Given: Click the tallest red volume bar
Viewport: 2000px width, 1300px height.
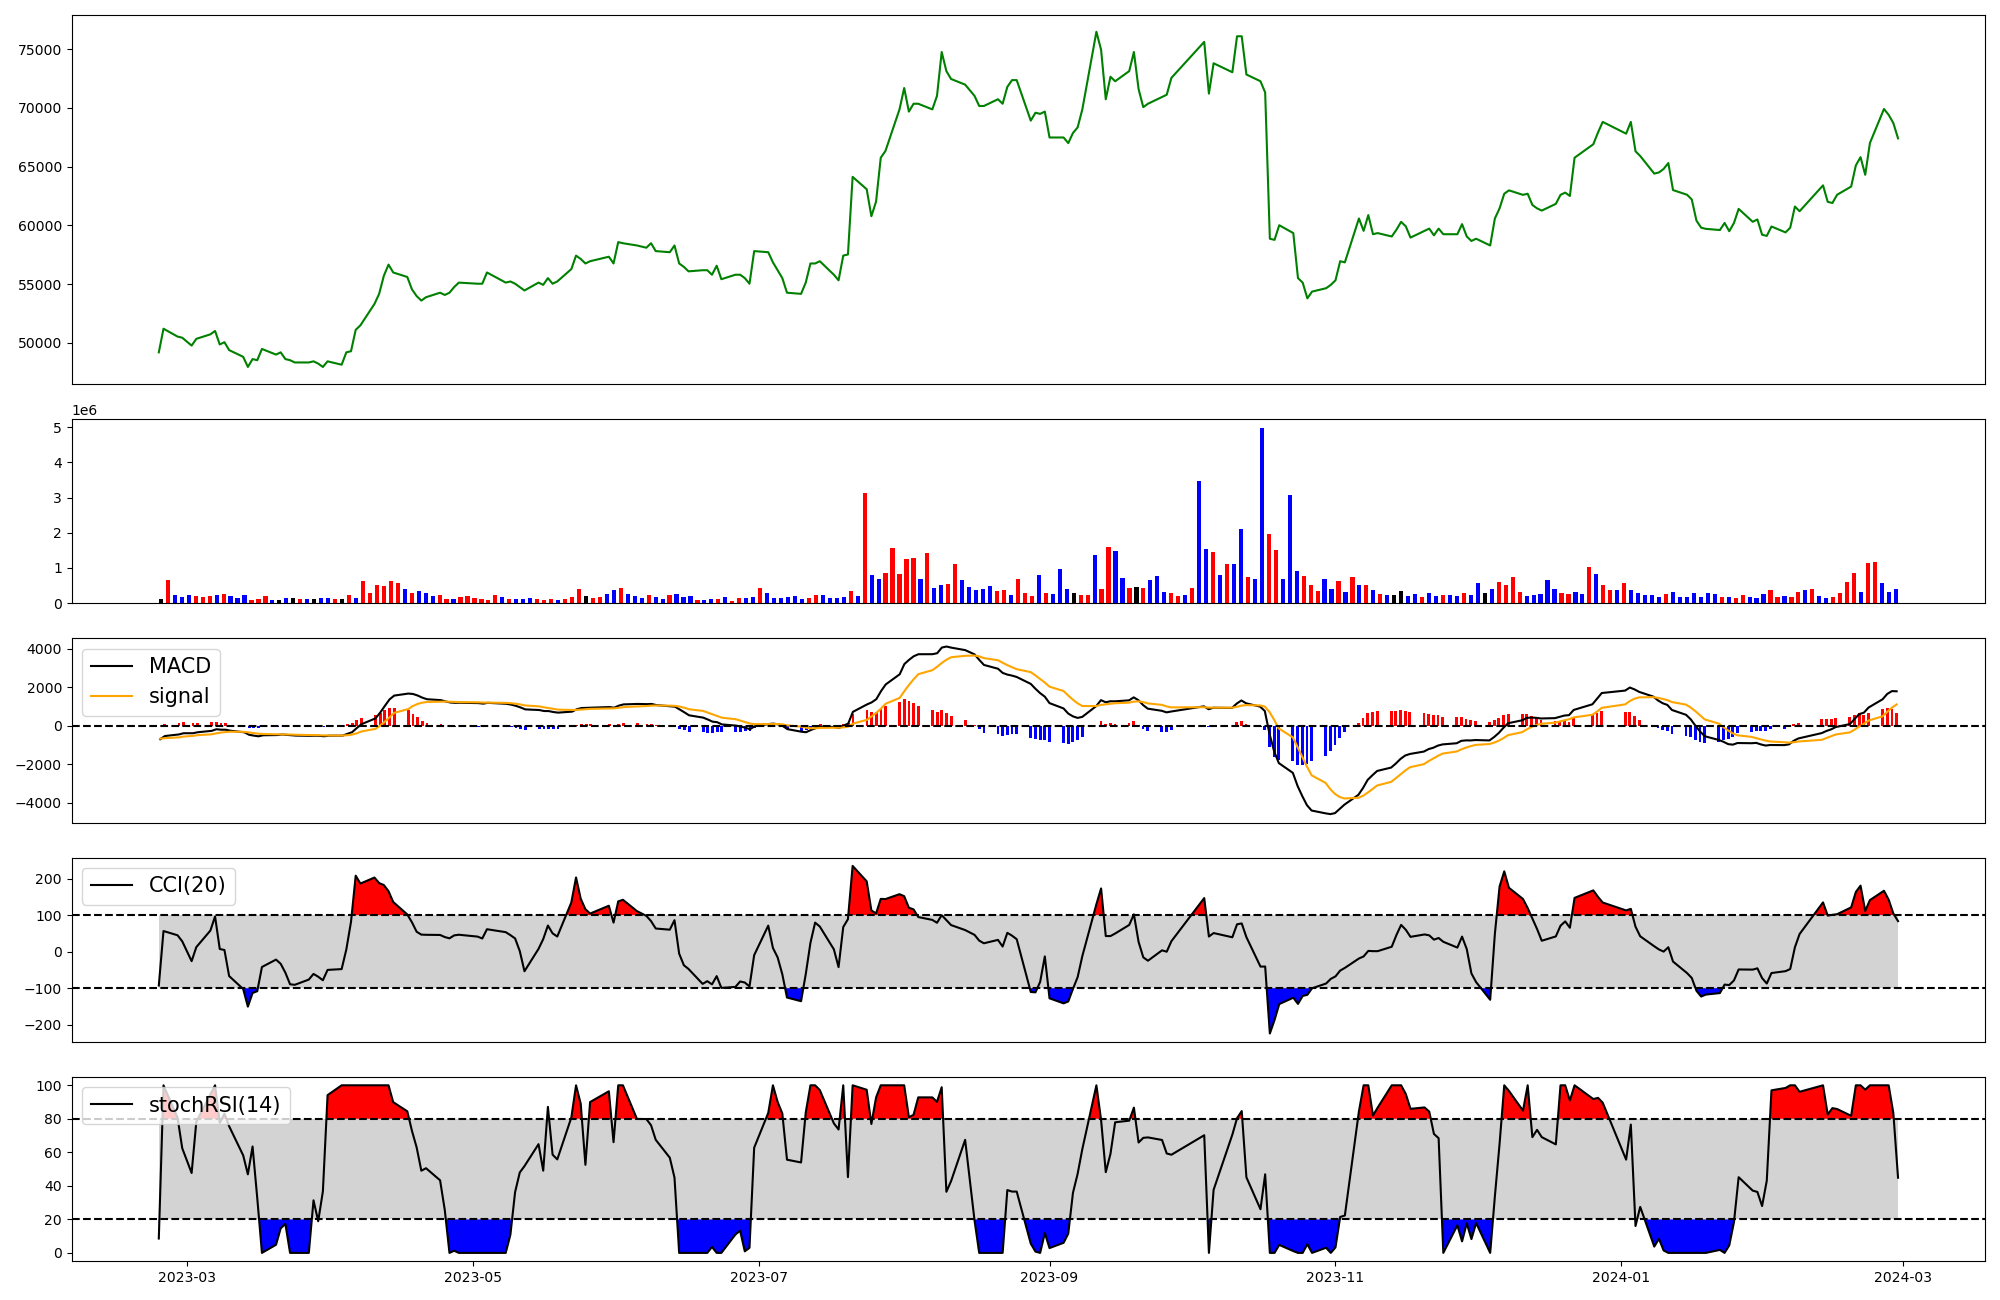Looking at the screenshot, I should [x=865, y=547].
